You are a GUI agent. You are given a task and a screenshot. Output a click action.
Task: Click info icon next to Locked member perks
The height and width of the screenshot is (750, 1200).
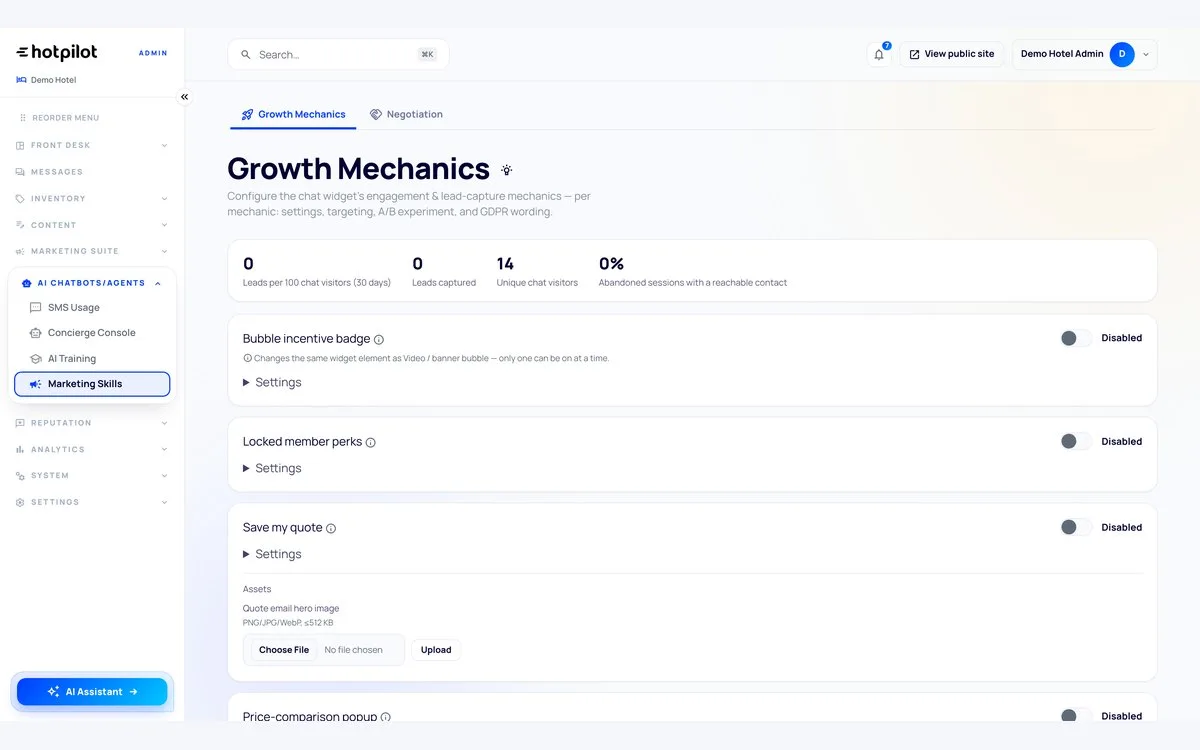coord(371,443)
